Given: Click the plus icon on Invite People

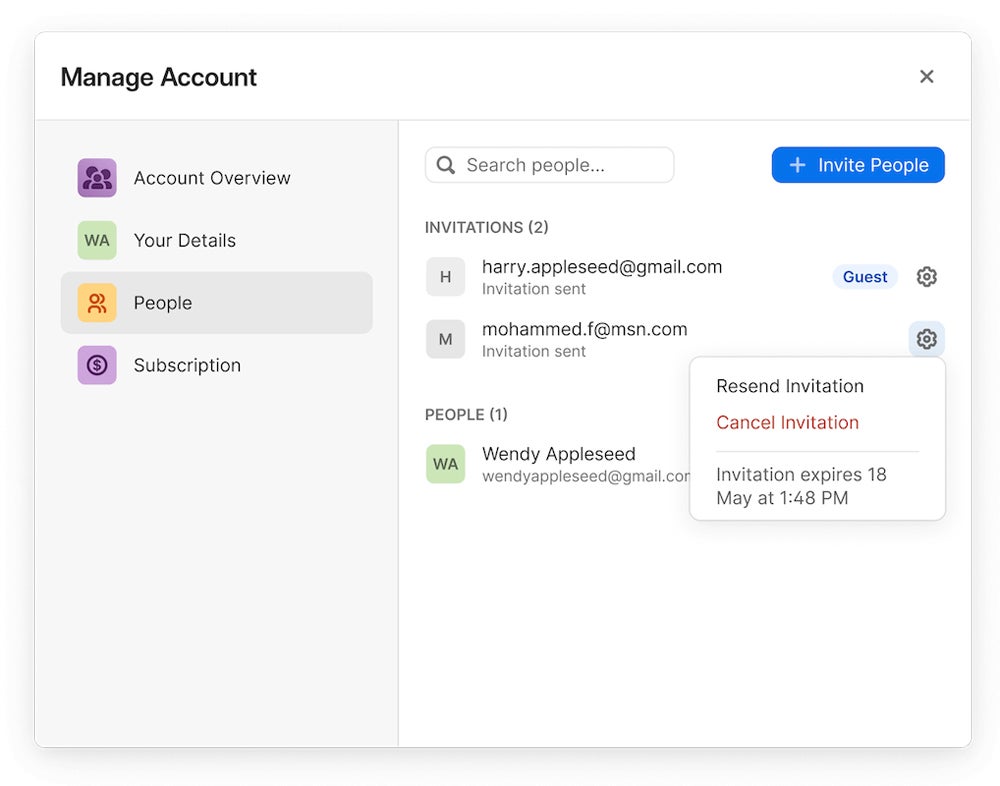Looking at the screenshot, I should 797,165.
